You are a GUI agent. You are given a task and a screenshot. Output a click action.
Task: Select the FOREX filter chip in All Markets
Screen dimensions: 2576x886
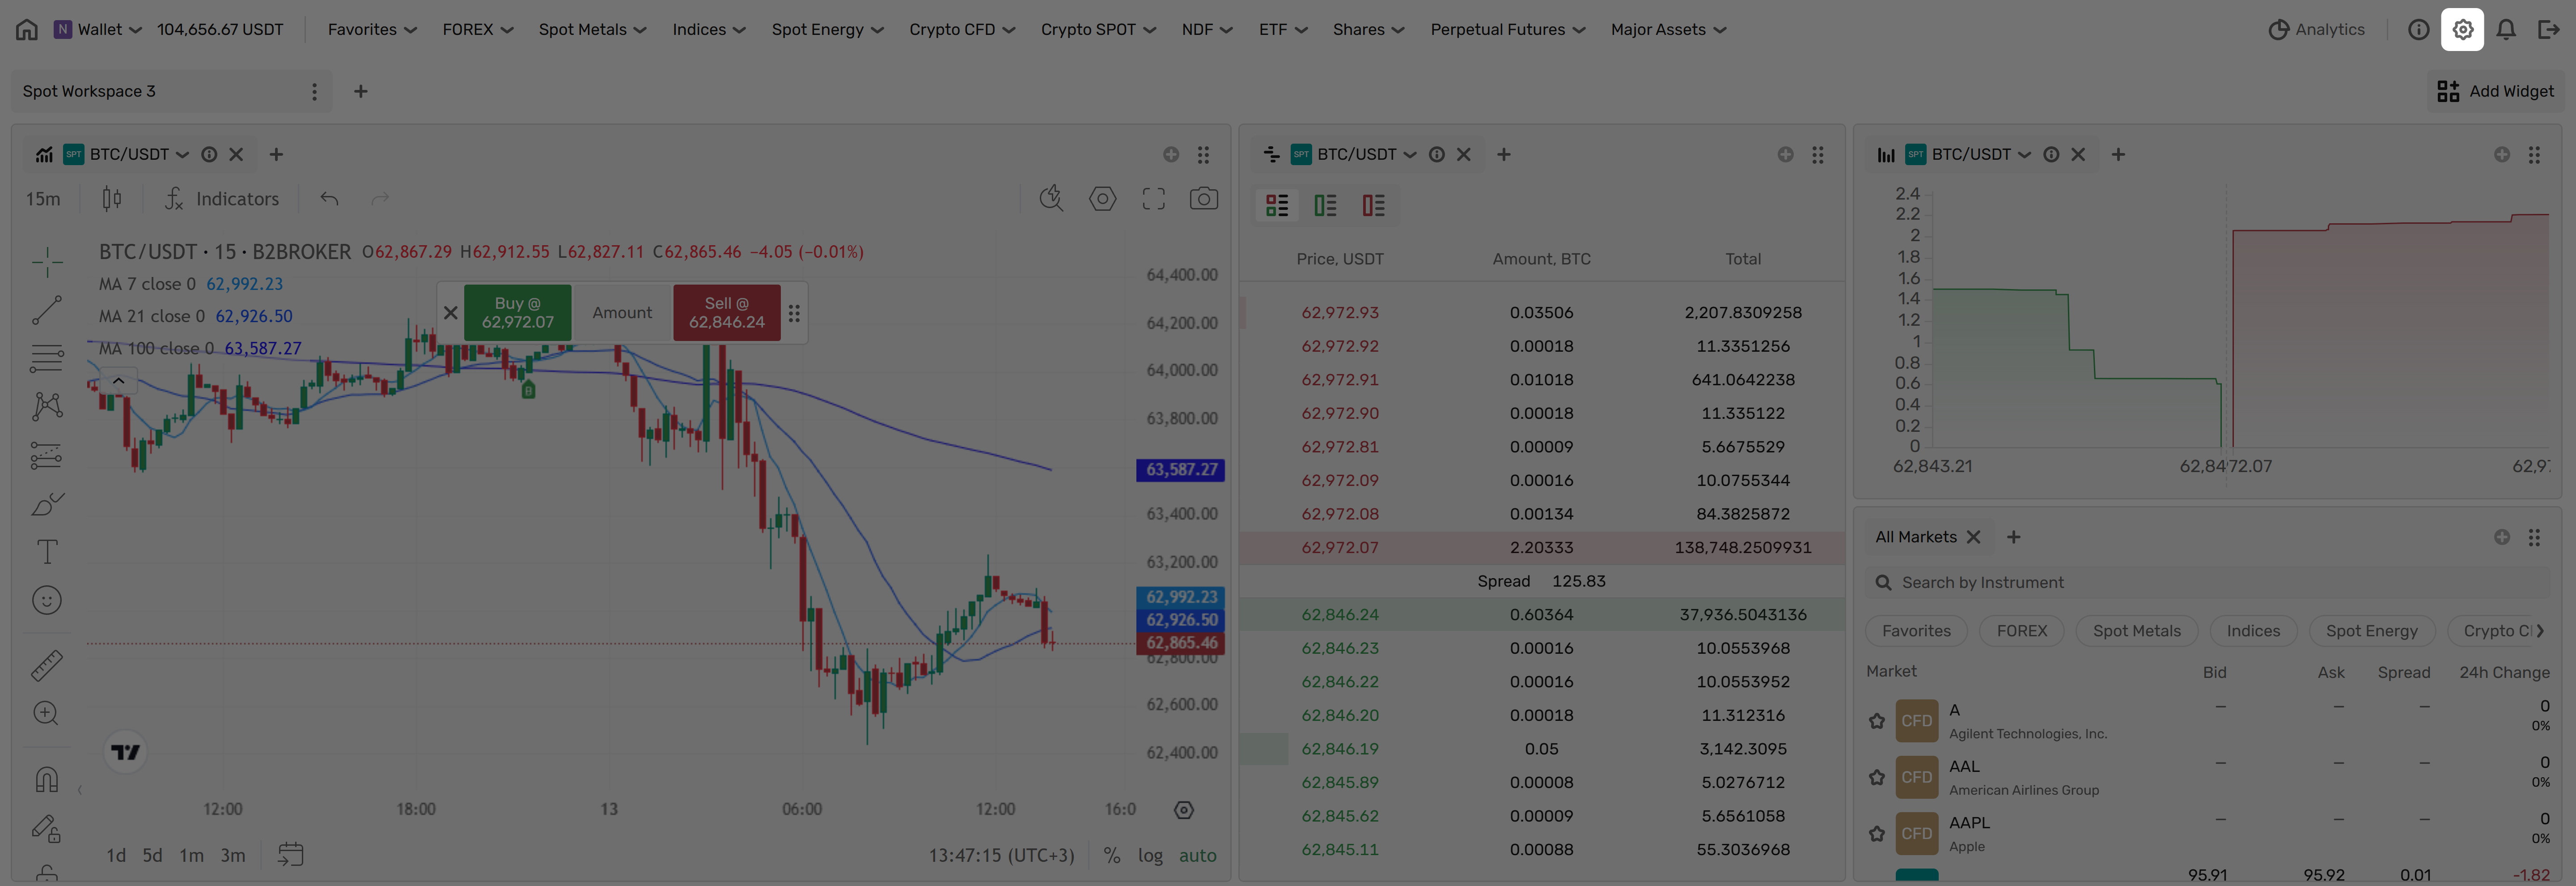[x=2021, y=631]
